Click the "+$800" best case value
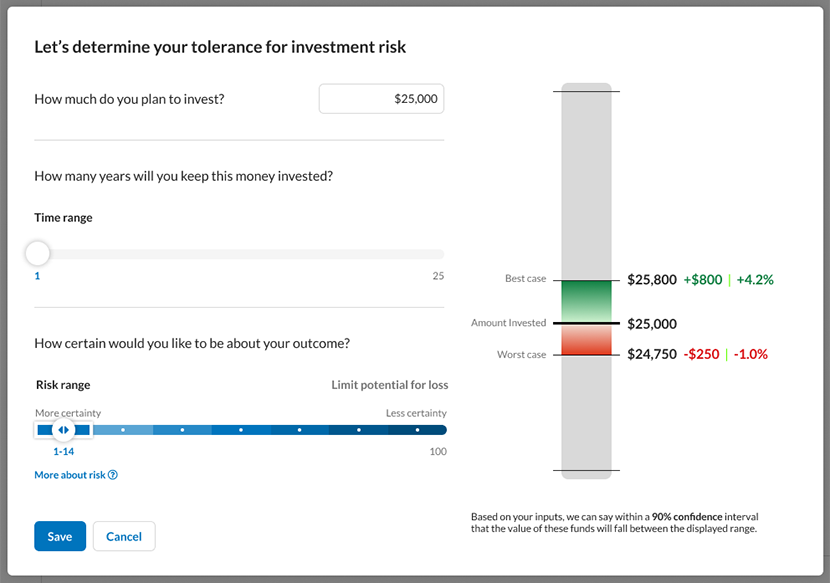The image size is (830, 583). 702,279
